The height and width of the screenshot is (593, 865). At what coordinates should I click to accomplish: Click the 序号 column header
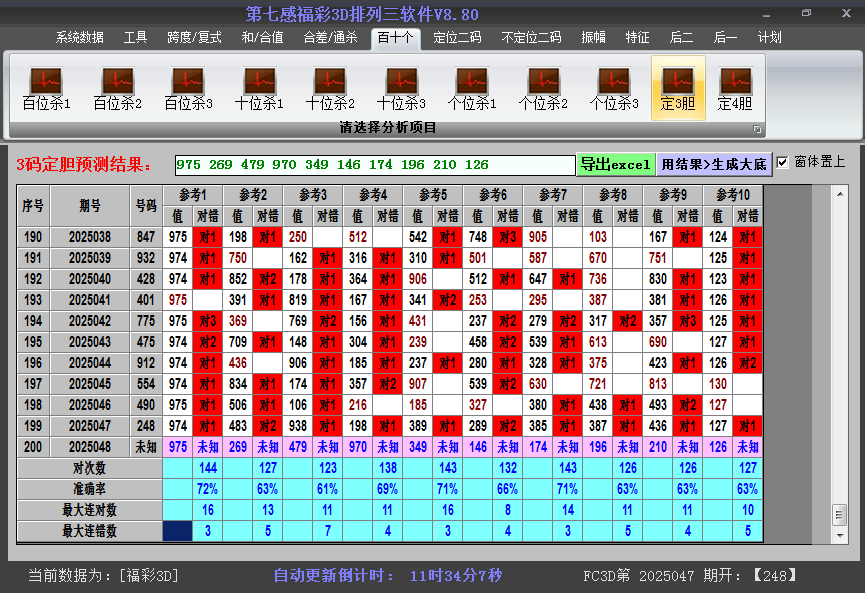[x=33, y=206]
